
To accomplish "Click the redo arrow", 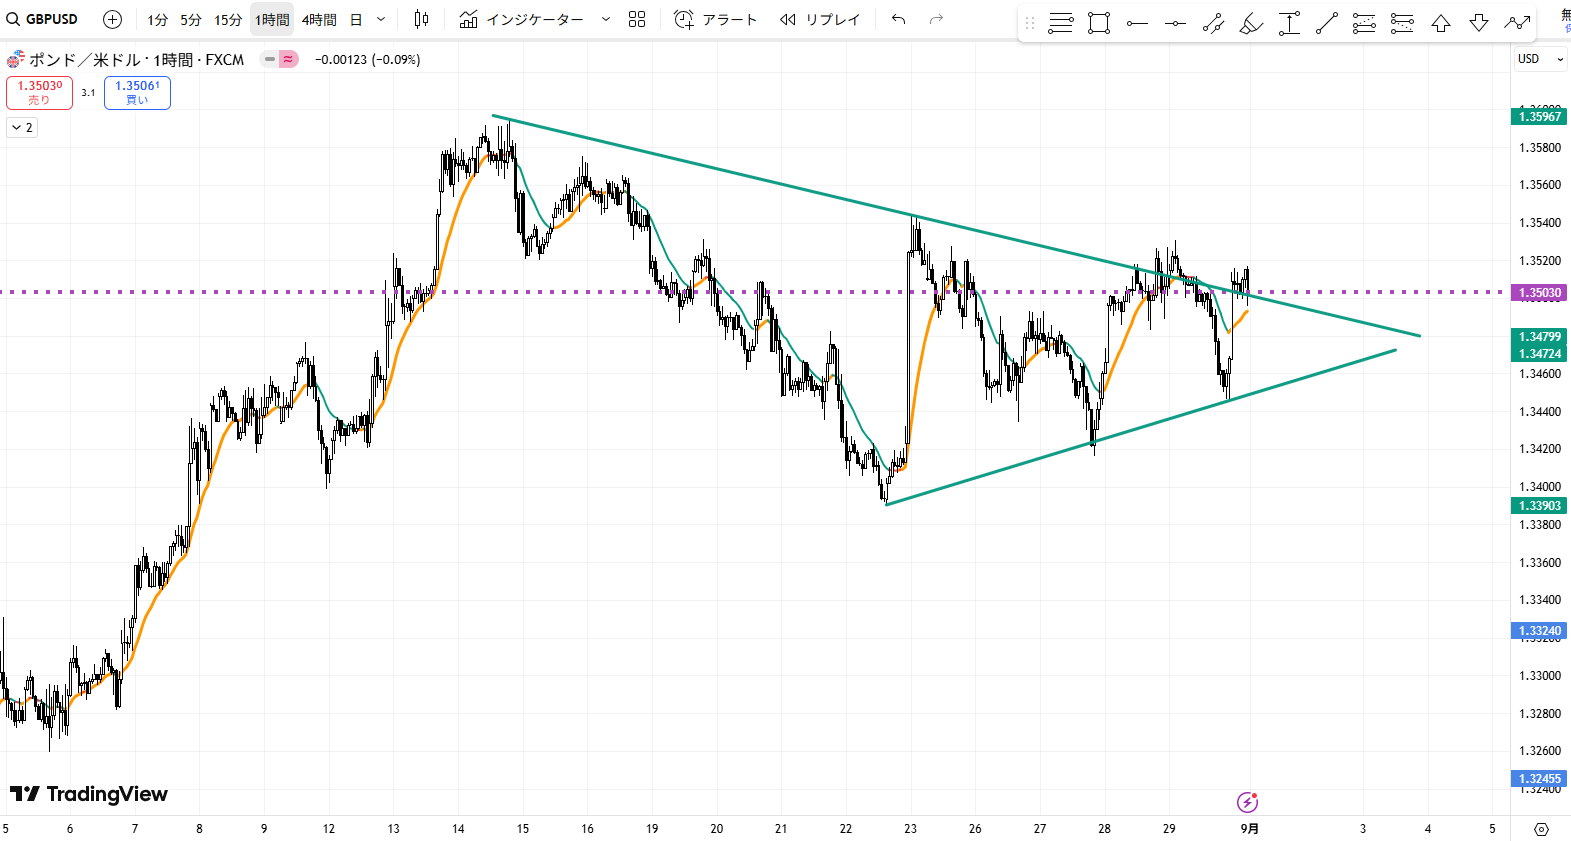I will [x=936, y=19].
